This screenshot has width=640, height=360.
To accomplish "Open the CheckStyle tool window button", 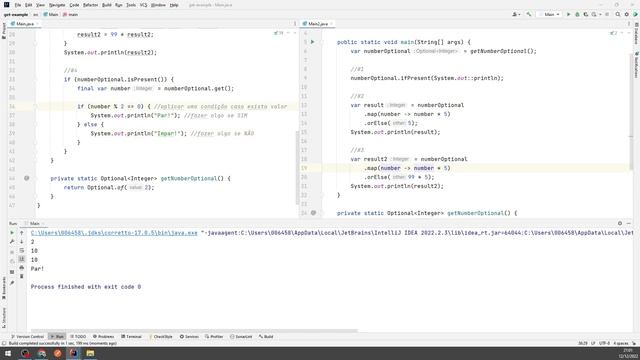I will point(161,337).
